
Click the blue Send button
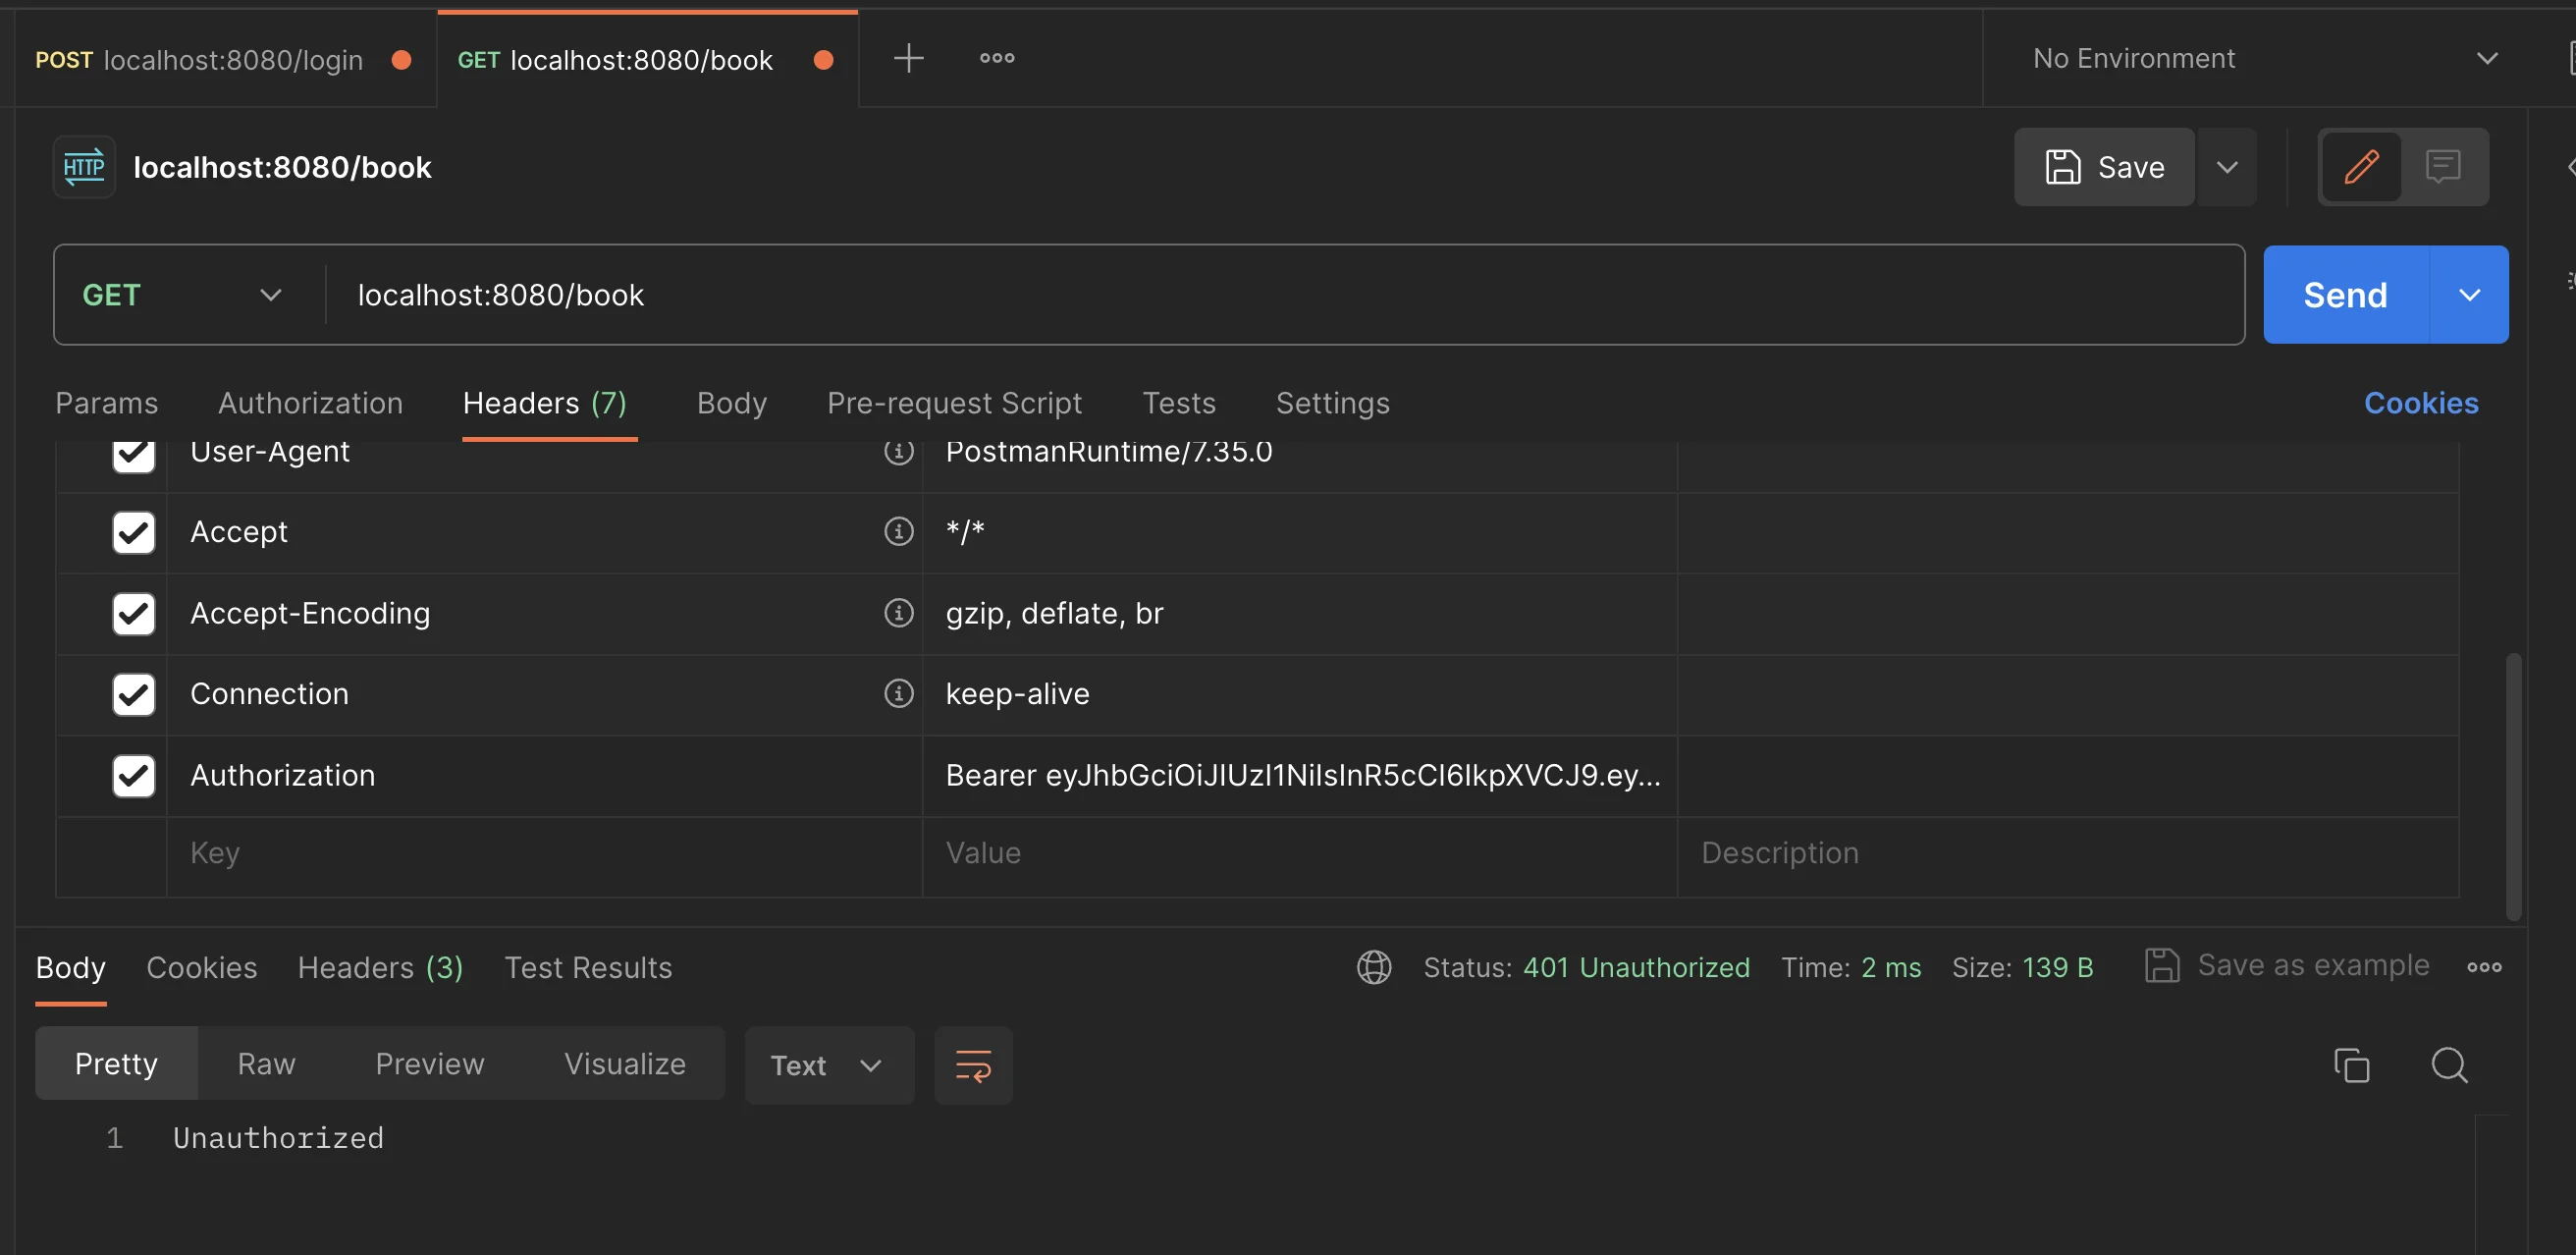pyautogui.click(x=2345, y=295)
